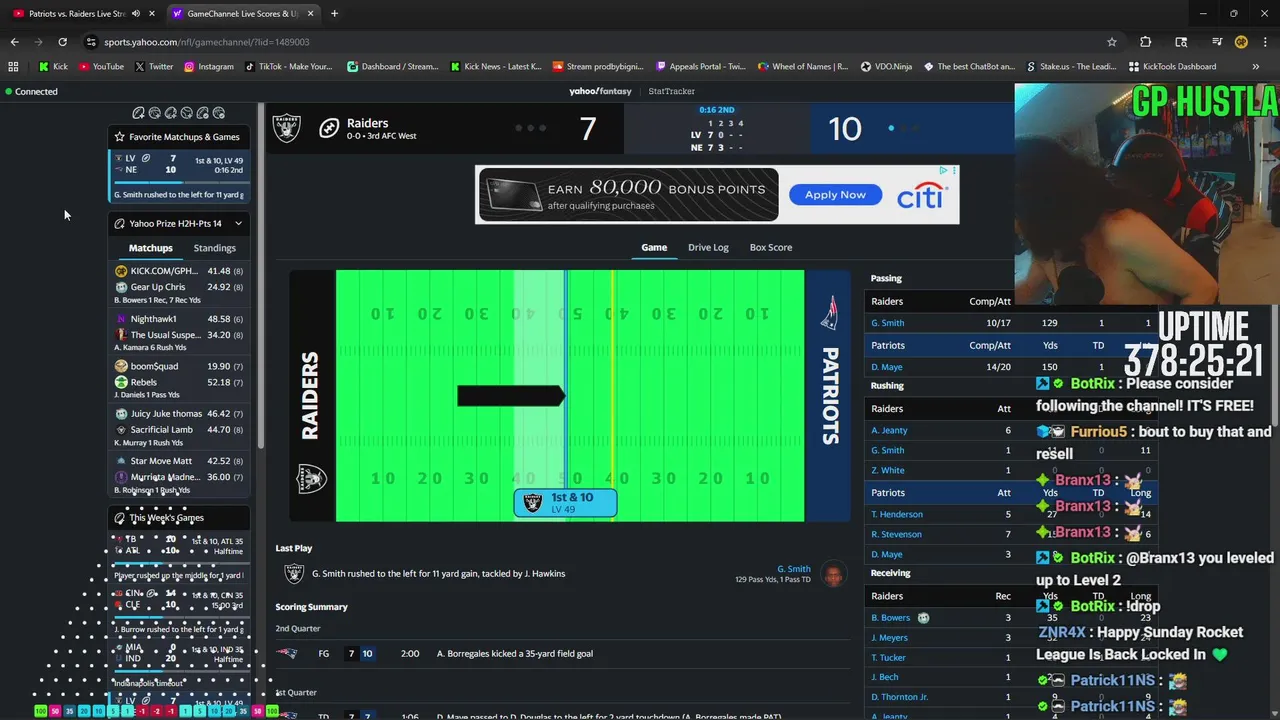This screenshot has height=720, width=1280.
Task: Reload the Yahoo GameChannel page
Action: coord(62,42)
